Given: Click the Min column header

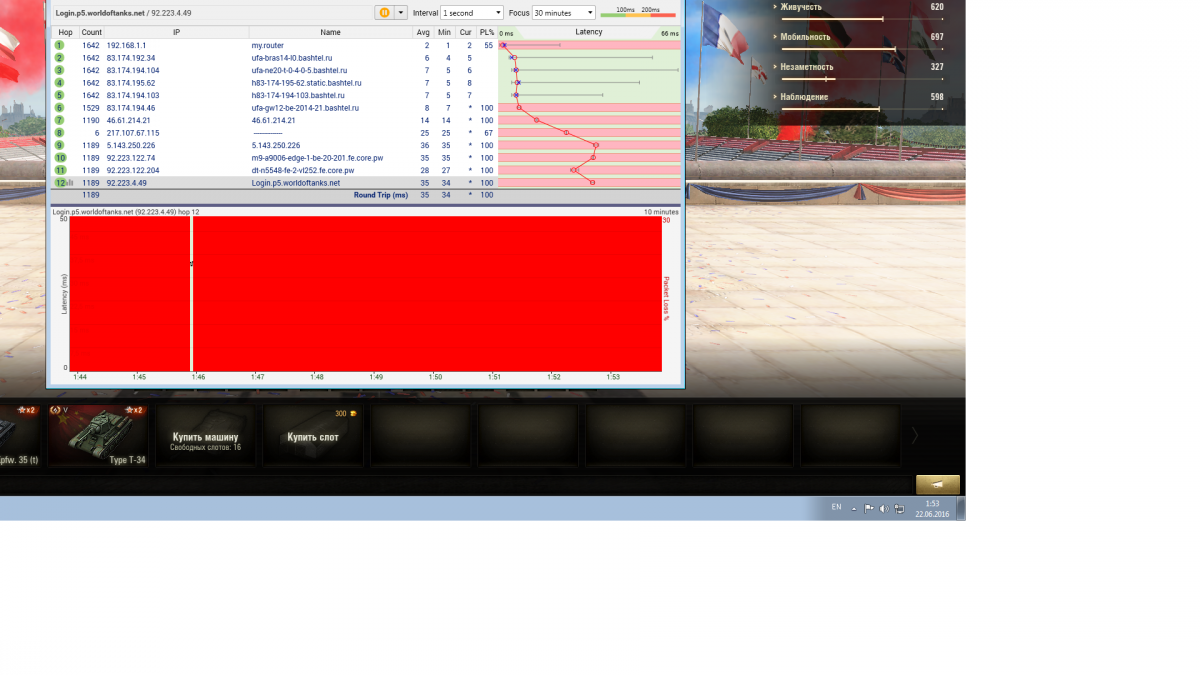Looking at the screenshot, I should [x=444, y=33].
